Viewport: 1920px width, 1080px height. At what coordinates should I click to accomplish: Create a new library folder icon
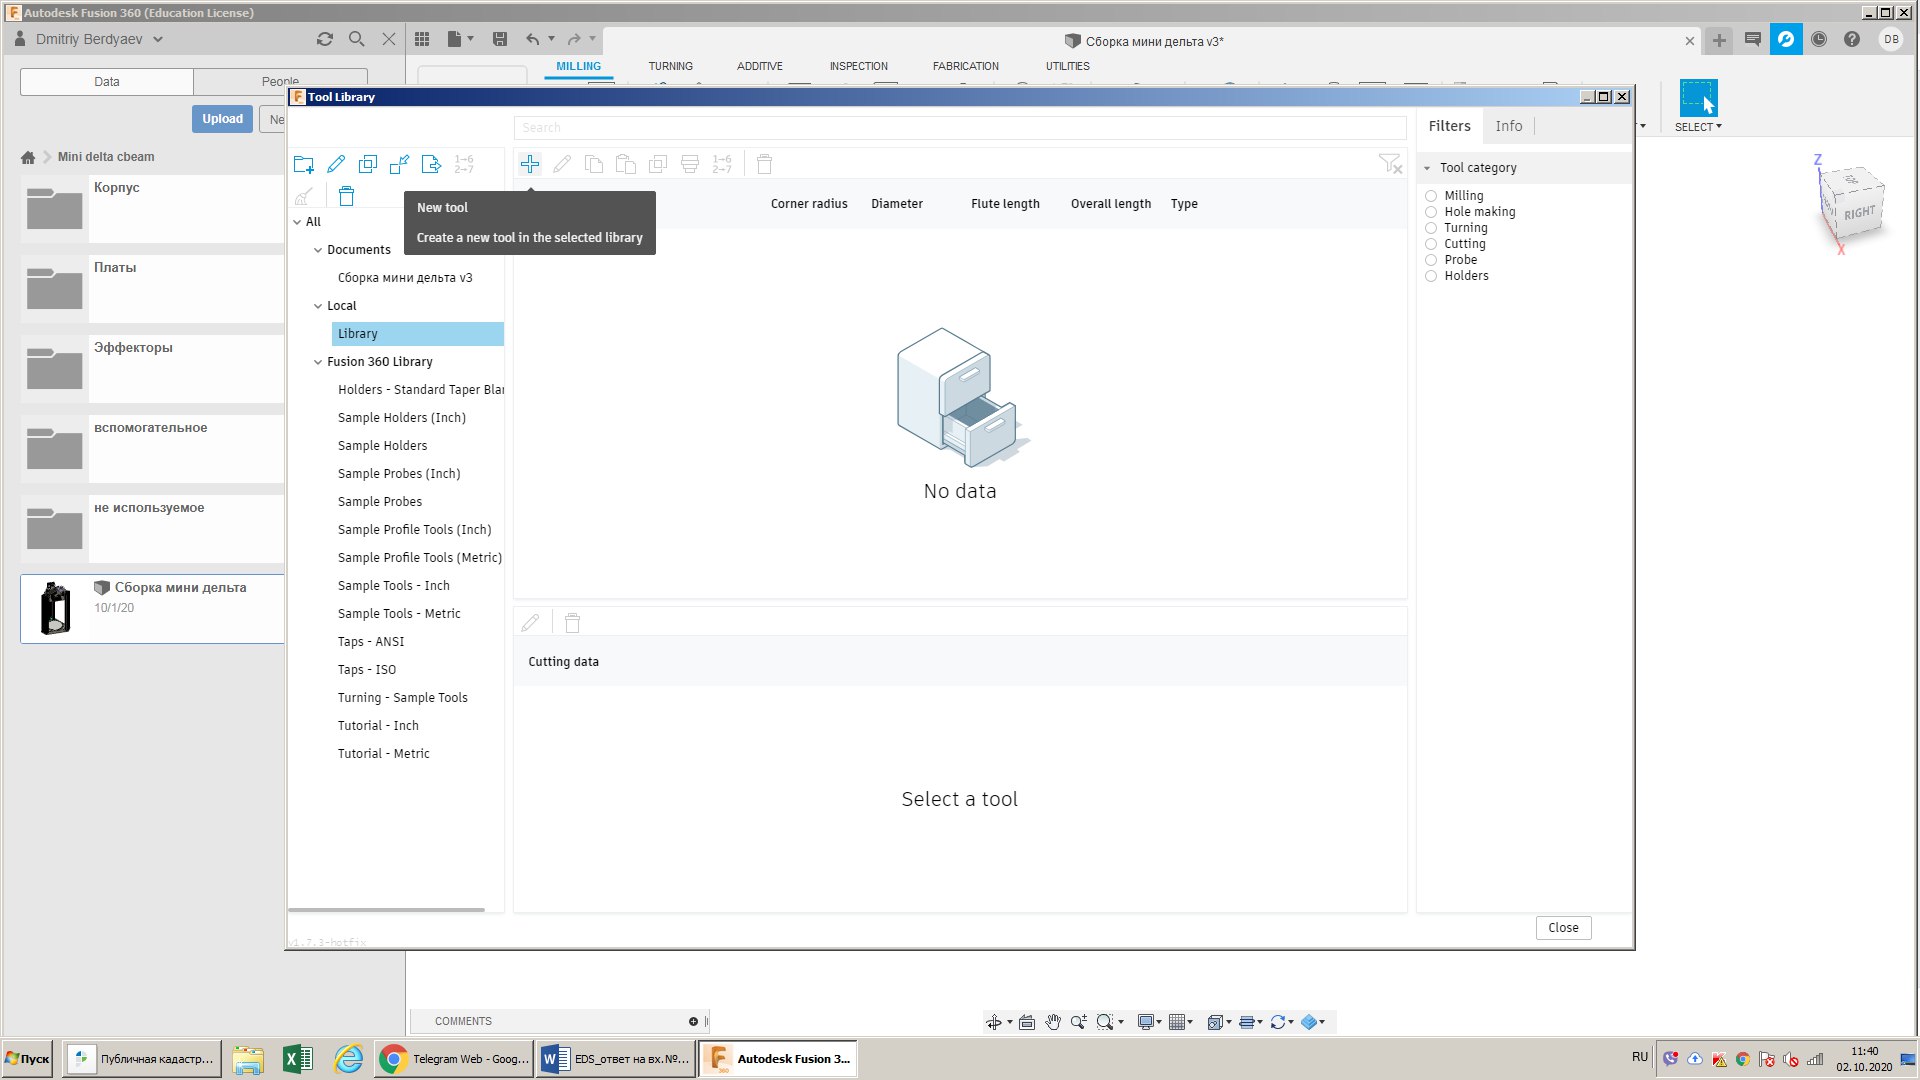(x=304, y=164)
